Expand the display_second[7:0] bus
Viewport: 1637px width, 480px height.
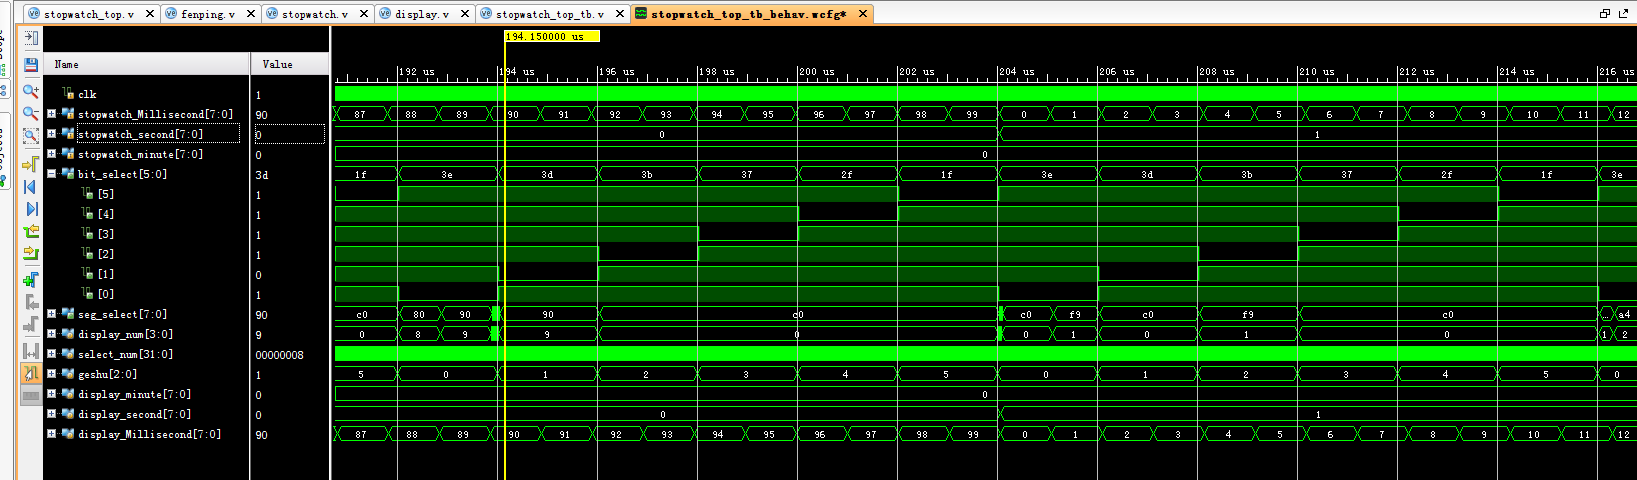[51, 414]
